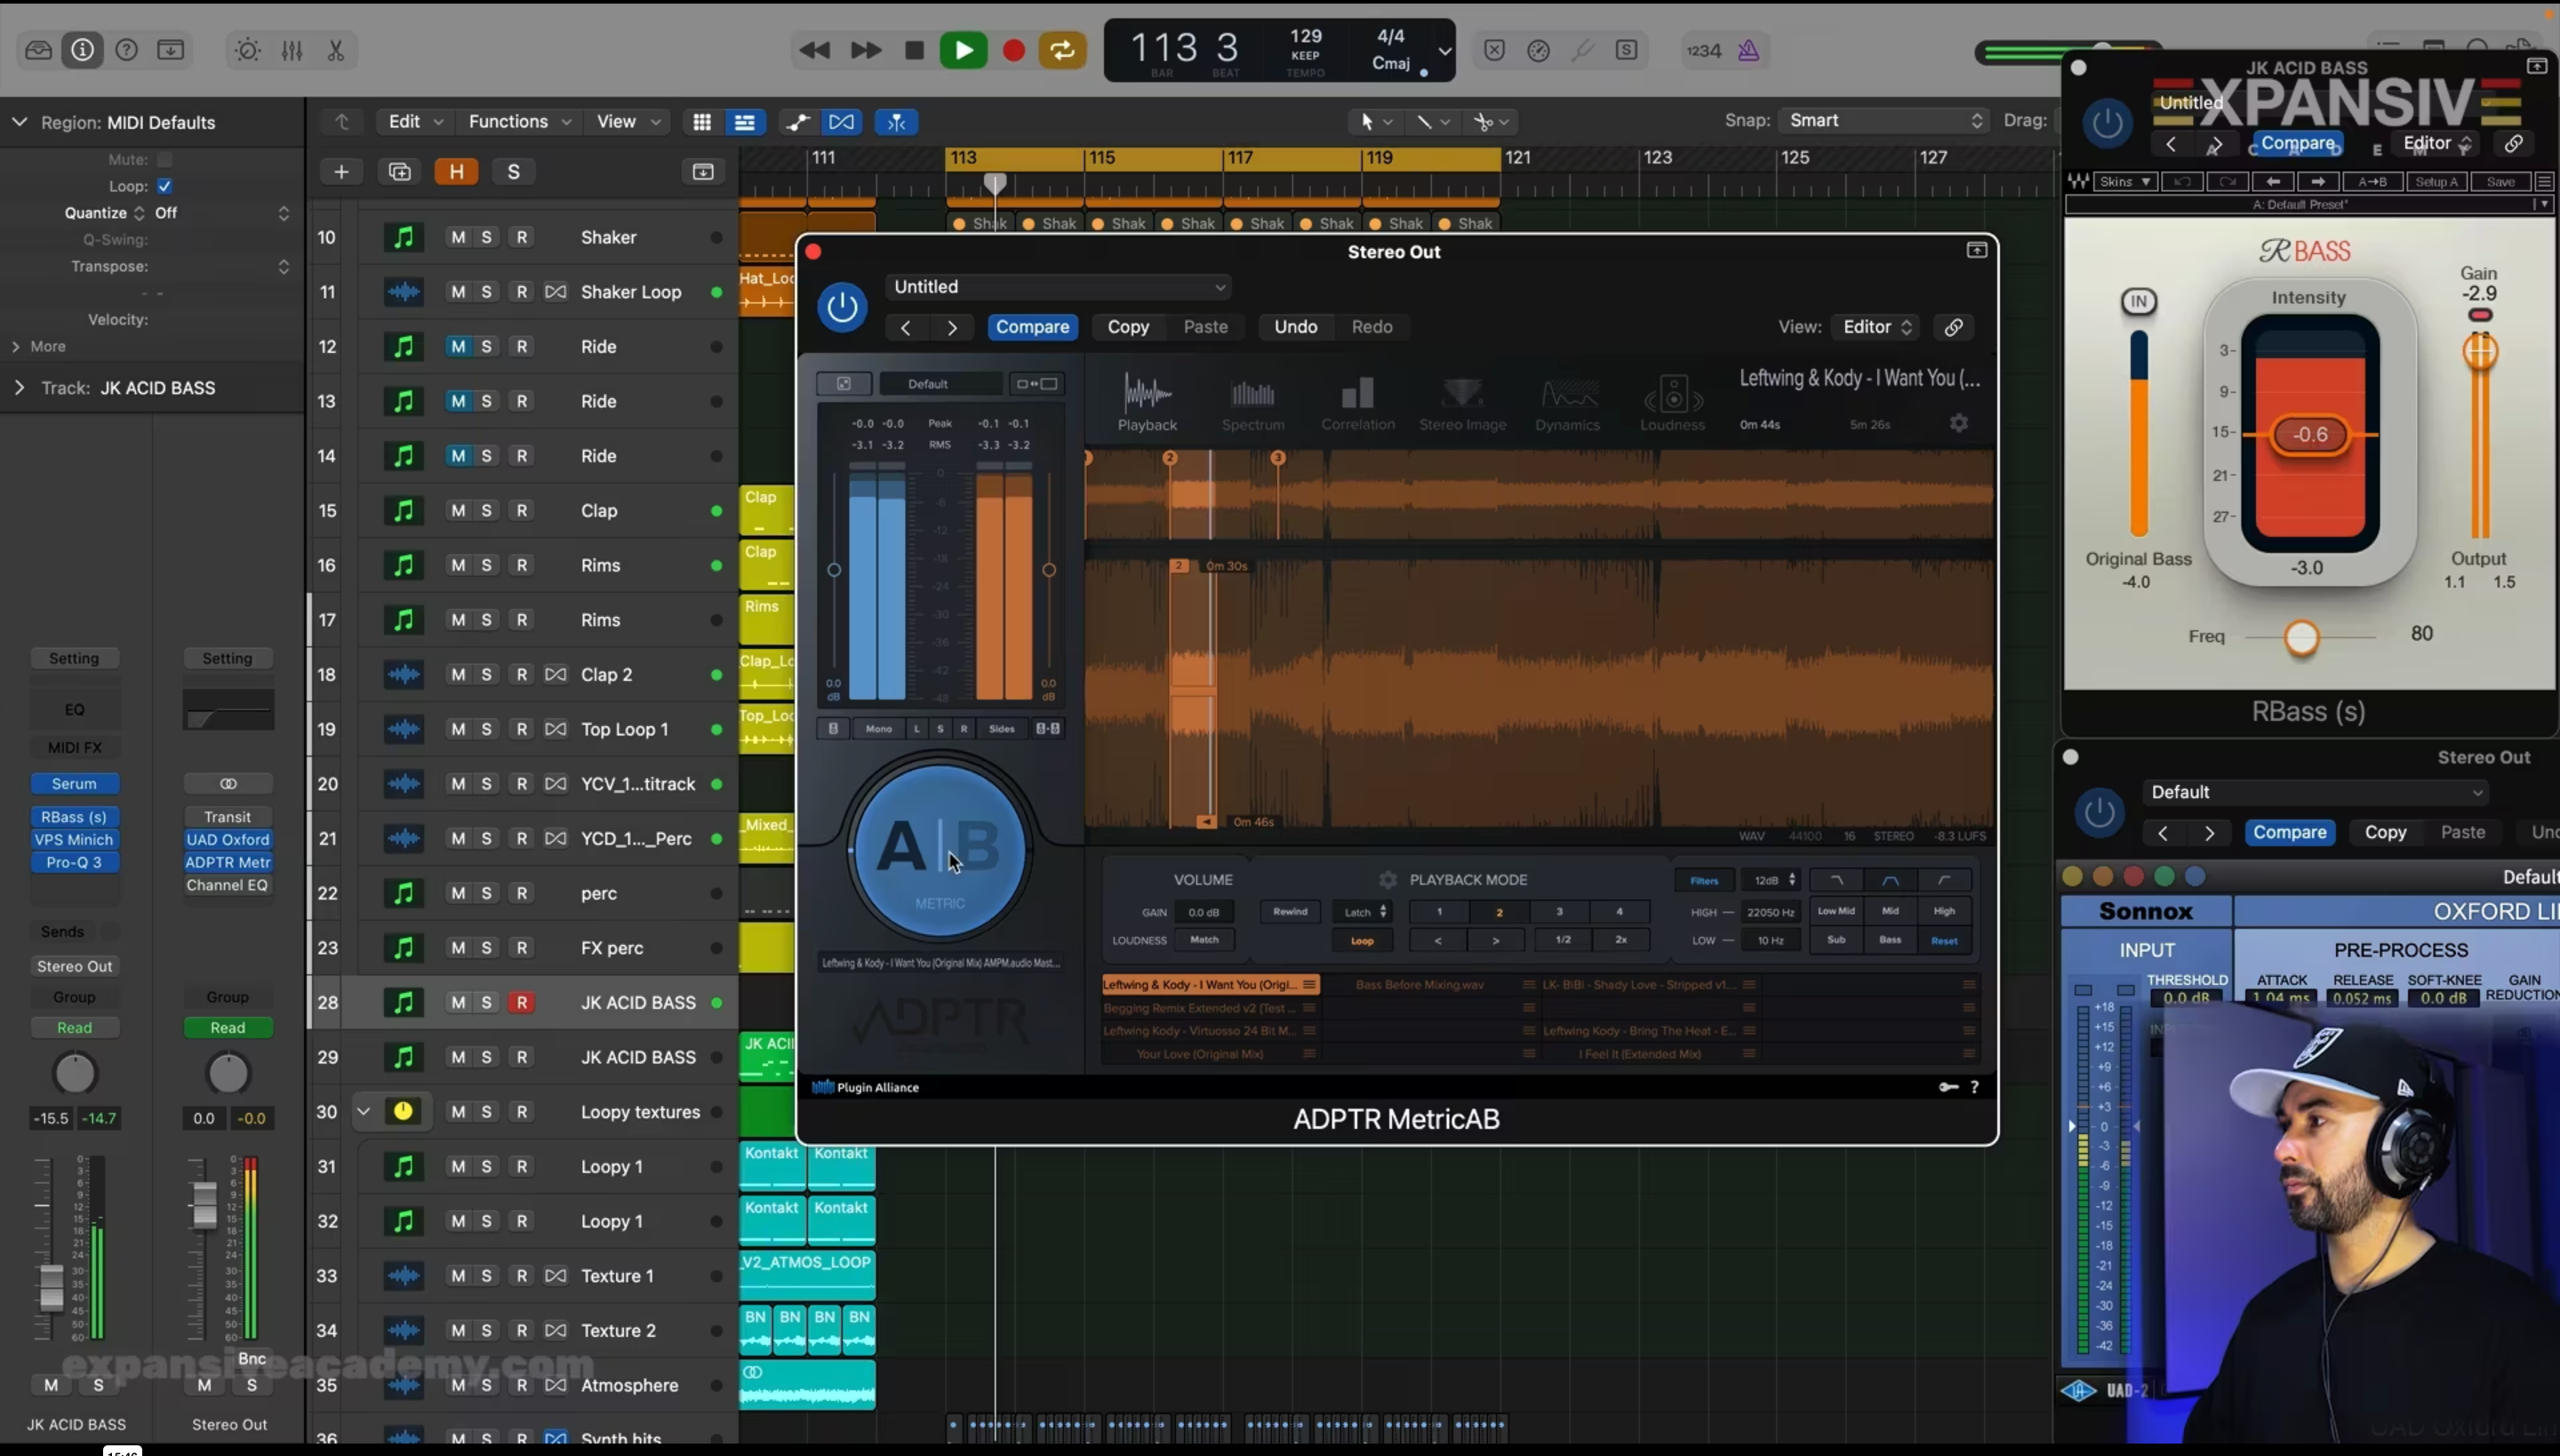Open the Untitled preset dropdown in MetricAB

(1058, 287)
